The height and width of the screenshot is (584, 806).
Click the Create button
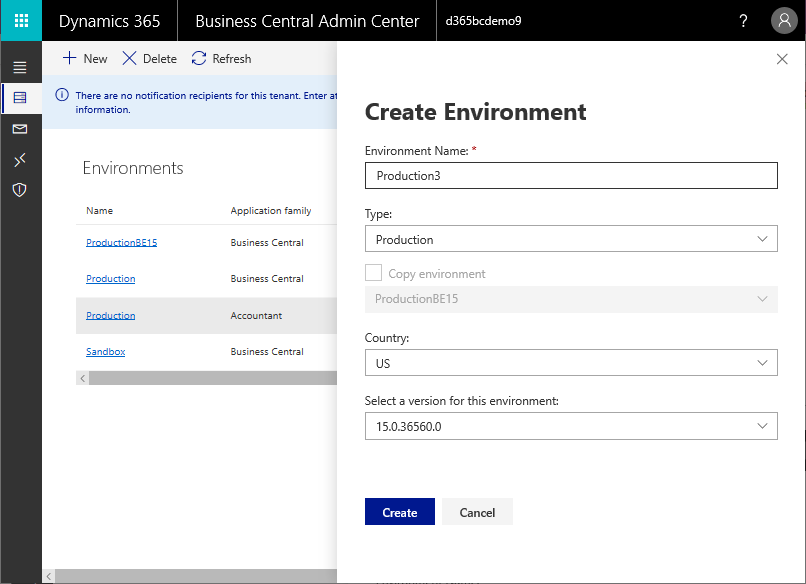coord(400,512)
